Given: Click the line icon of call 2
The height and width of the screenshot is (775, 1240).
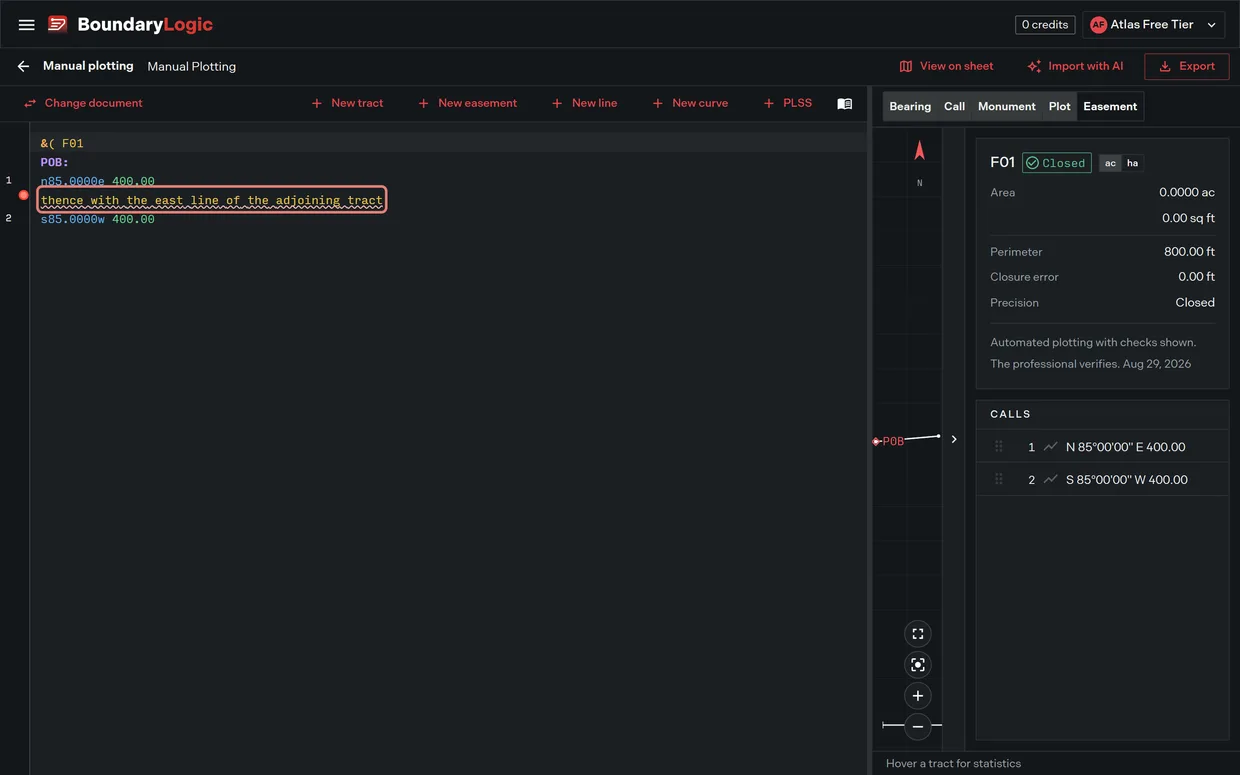Looking at the screenshot, I should (1050, 480).
